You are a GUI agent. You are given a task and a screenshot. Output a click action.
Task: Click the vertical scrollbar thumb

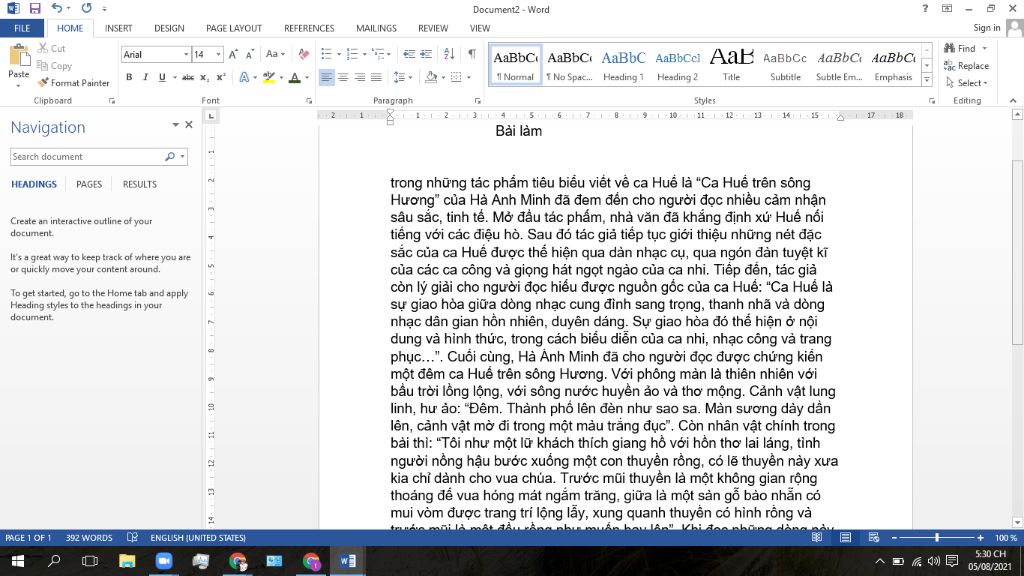coord(1017,251)
